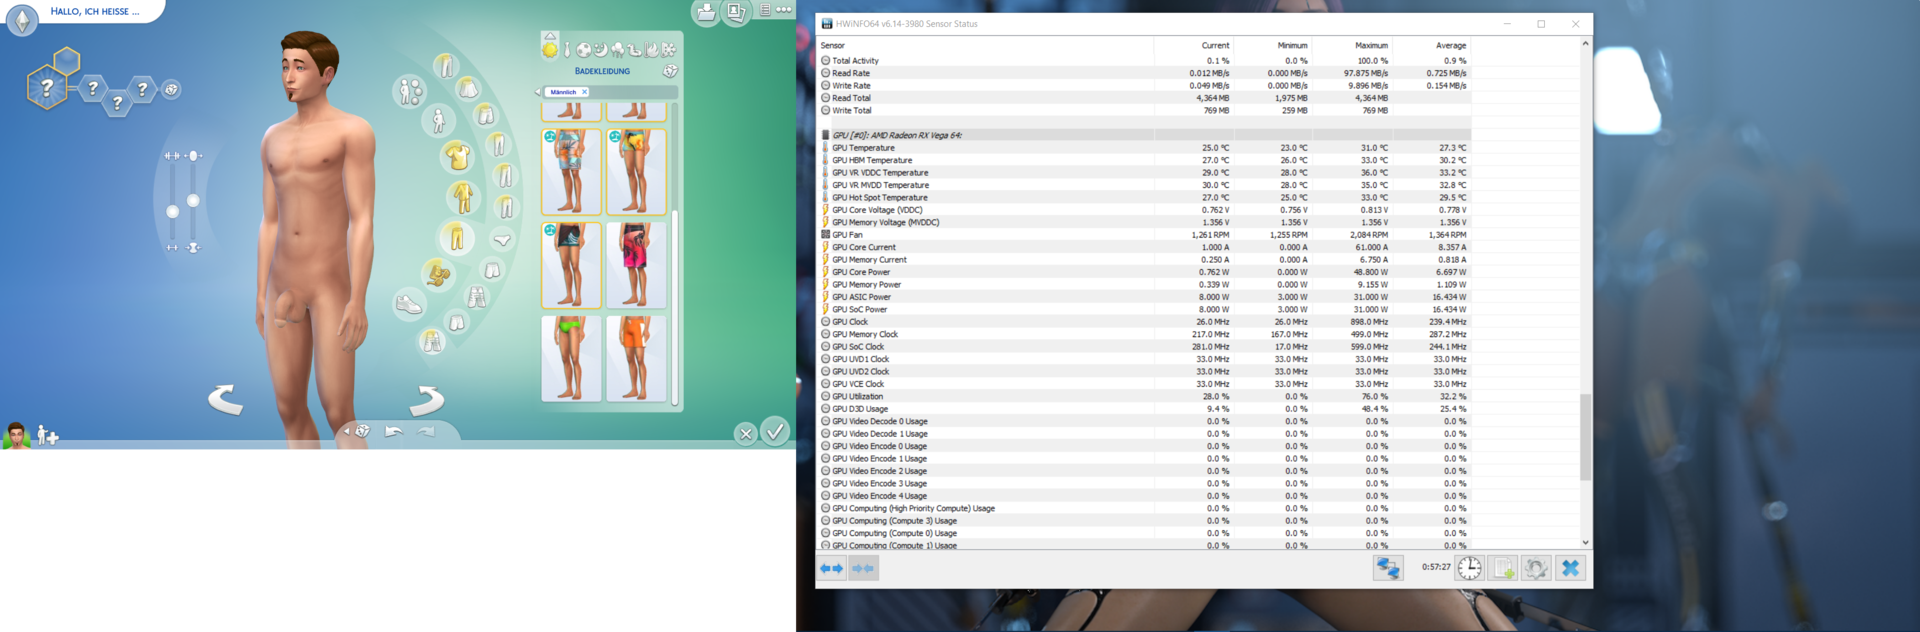
Task: Click the 'GPU Fan' sensor row
Action: tap(1146, 235)
